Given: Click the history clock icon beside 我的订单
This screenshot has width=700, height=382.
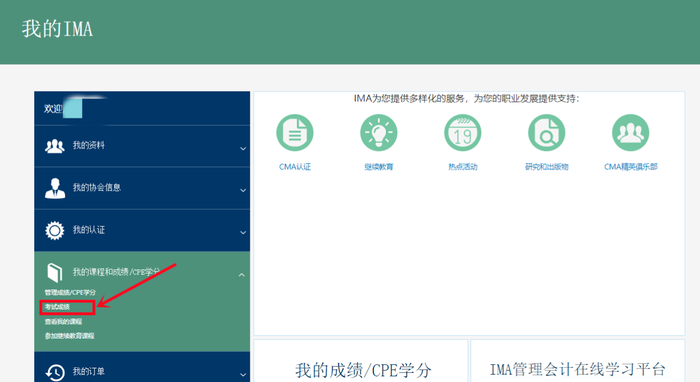Looking at the screenshot, I should pyautogui.click(x=55, y=372).
